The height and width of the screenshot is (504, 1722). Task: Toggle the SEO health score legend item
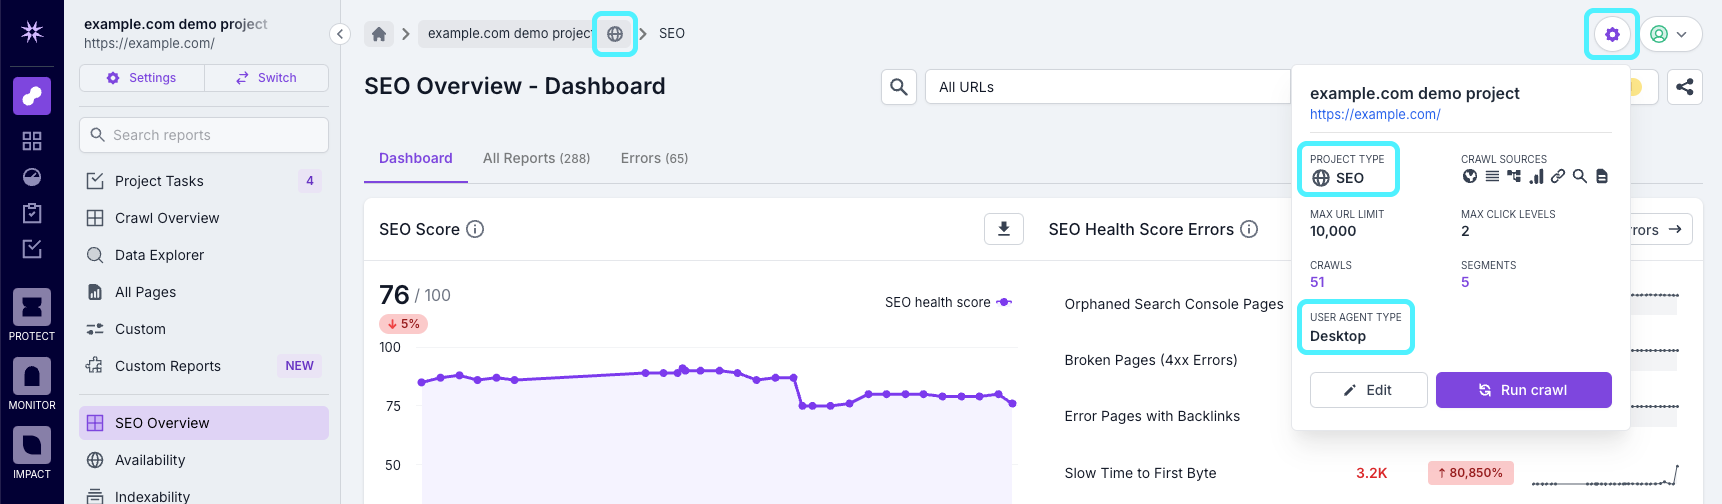948,302
